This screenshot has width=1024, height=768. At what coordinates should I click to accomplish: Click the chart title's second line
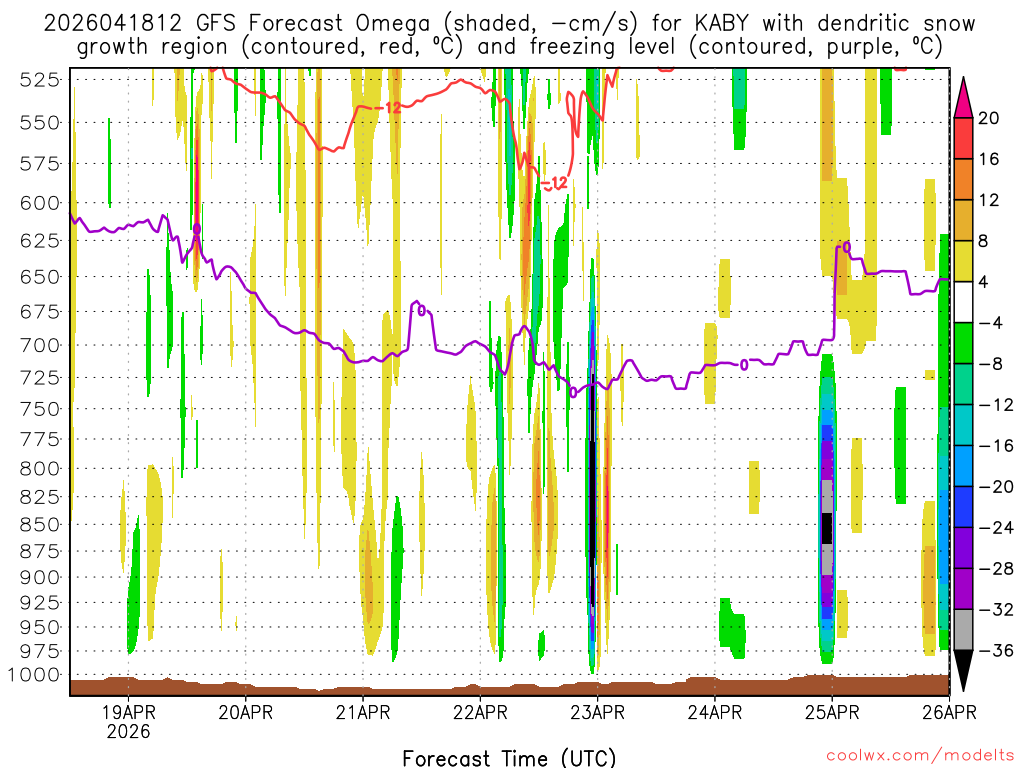509,47
